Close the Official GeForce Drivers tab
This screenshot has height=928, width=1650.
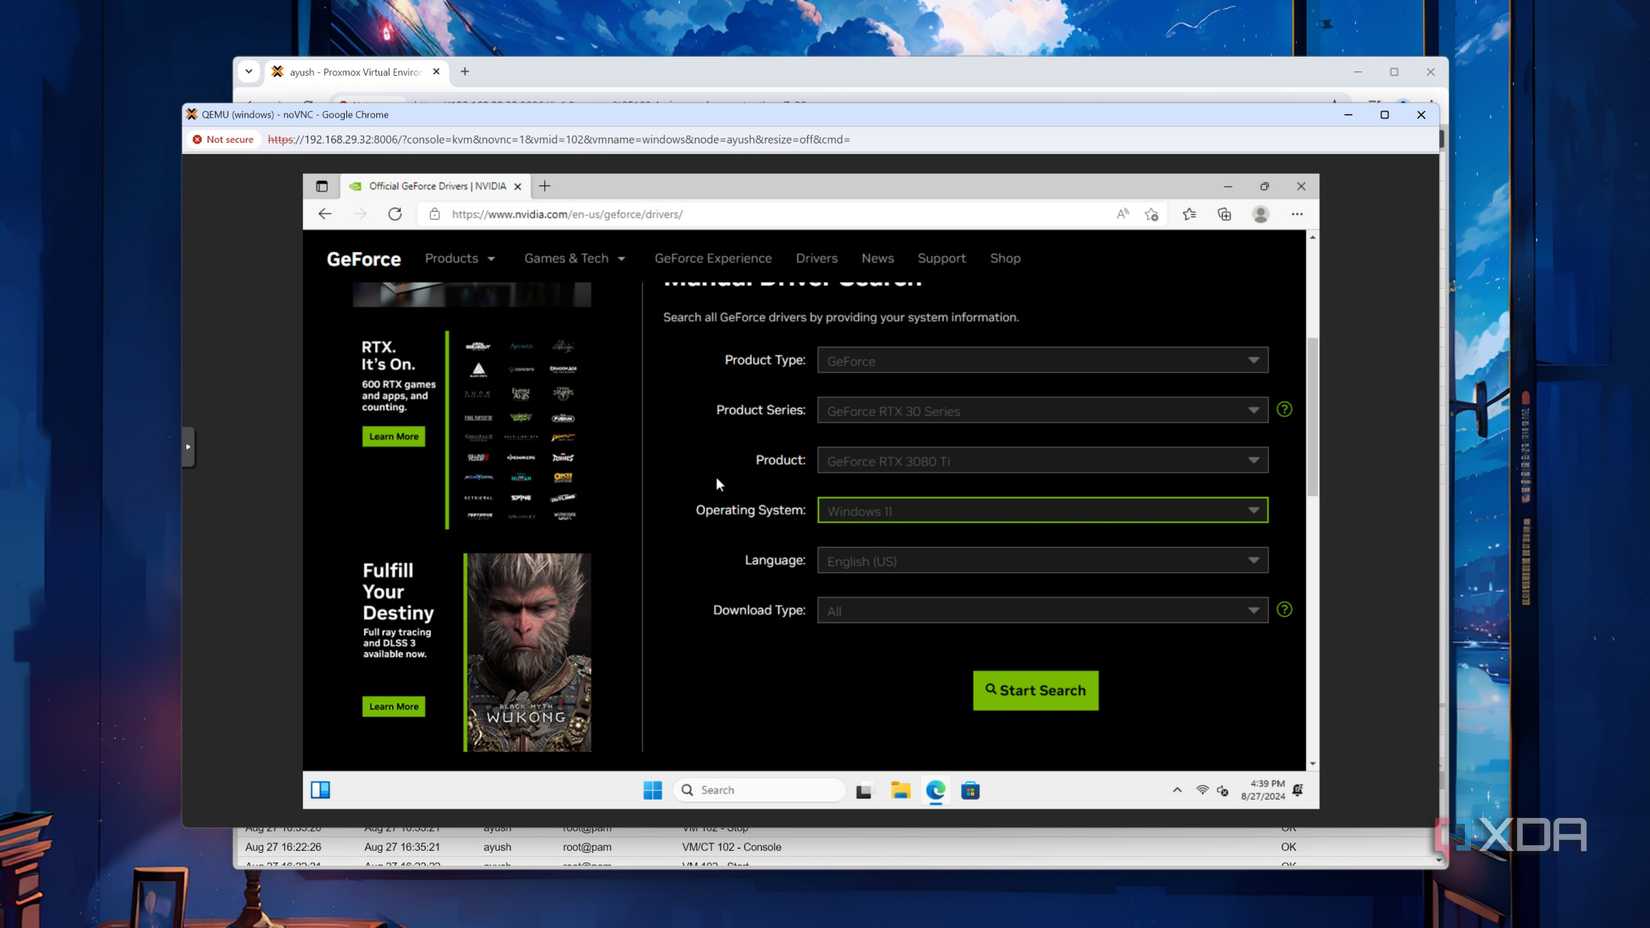pyautogui.click(x=518, y=186)
